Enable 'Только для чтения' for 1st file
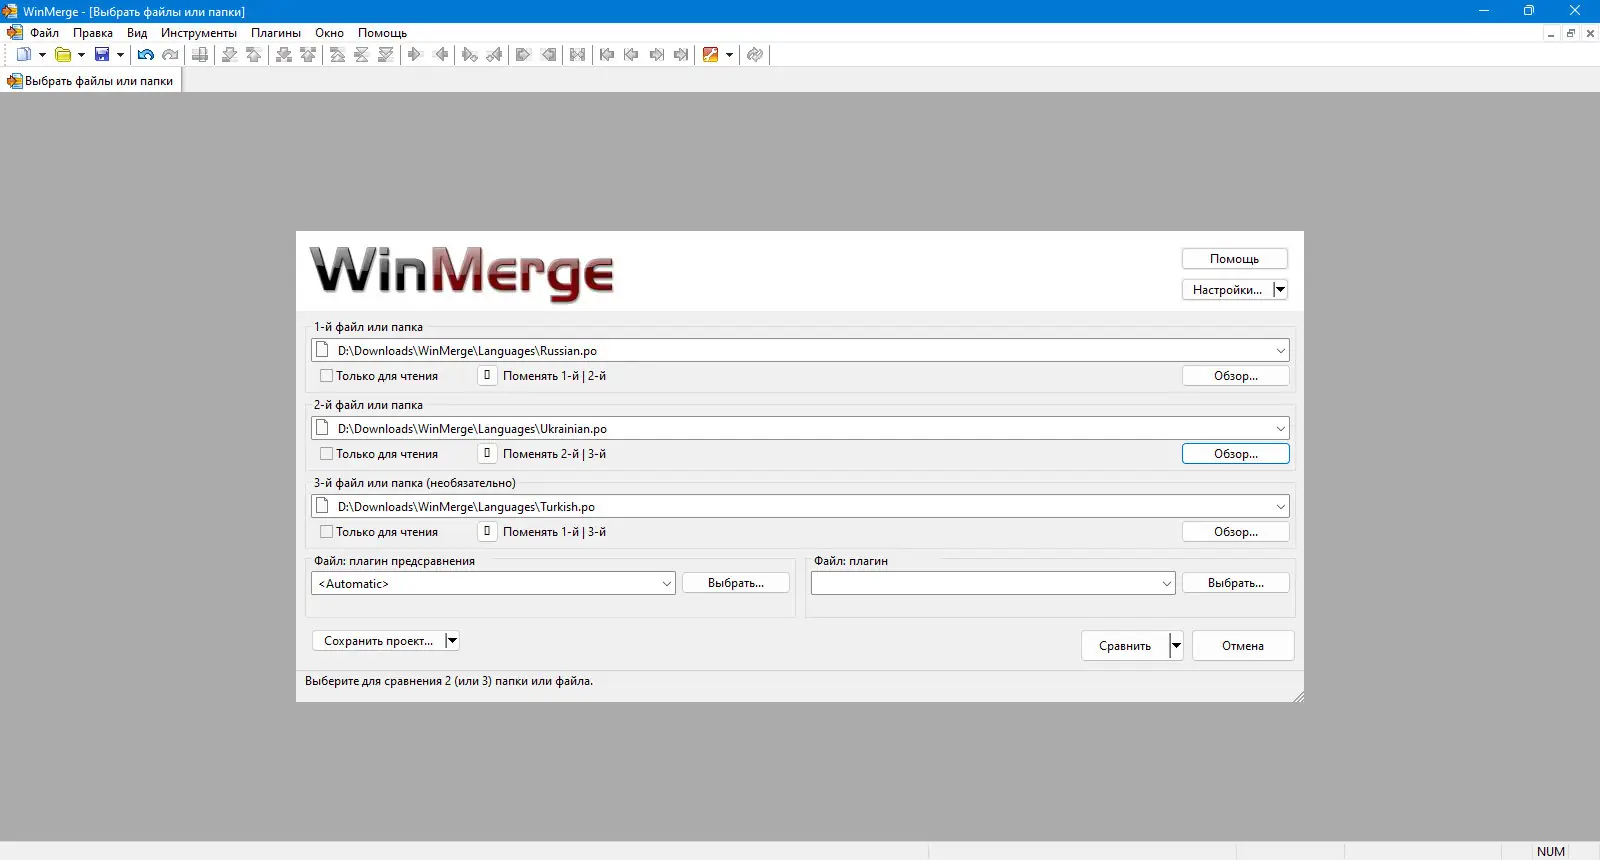Image resolution: width=1600 pixels, height=860 pixels. [326, 376]
